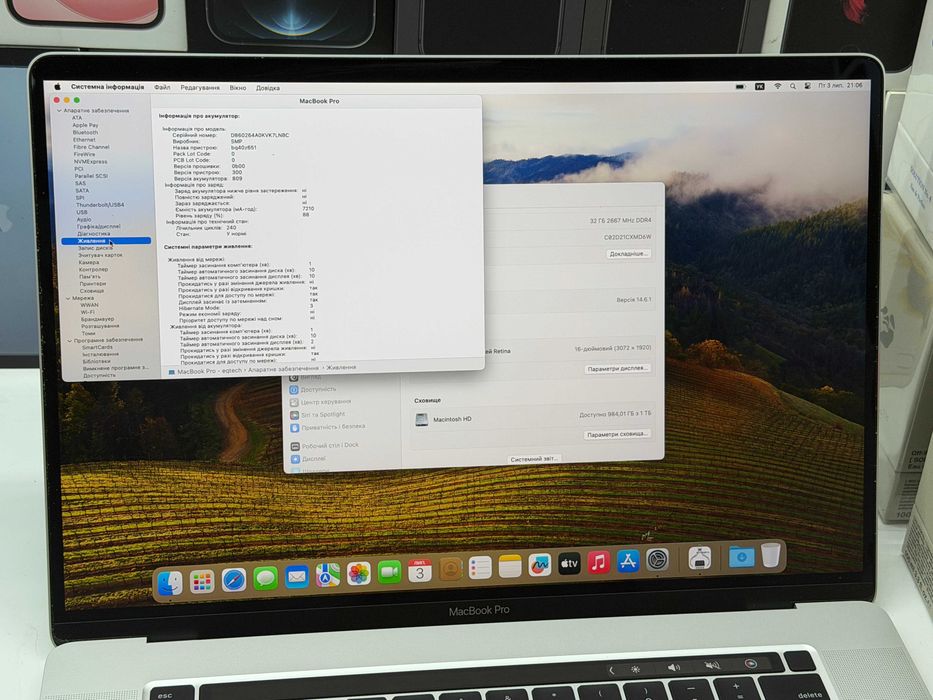
Task: Select USB in sidebar
Action: (82, 212)
